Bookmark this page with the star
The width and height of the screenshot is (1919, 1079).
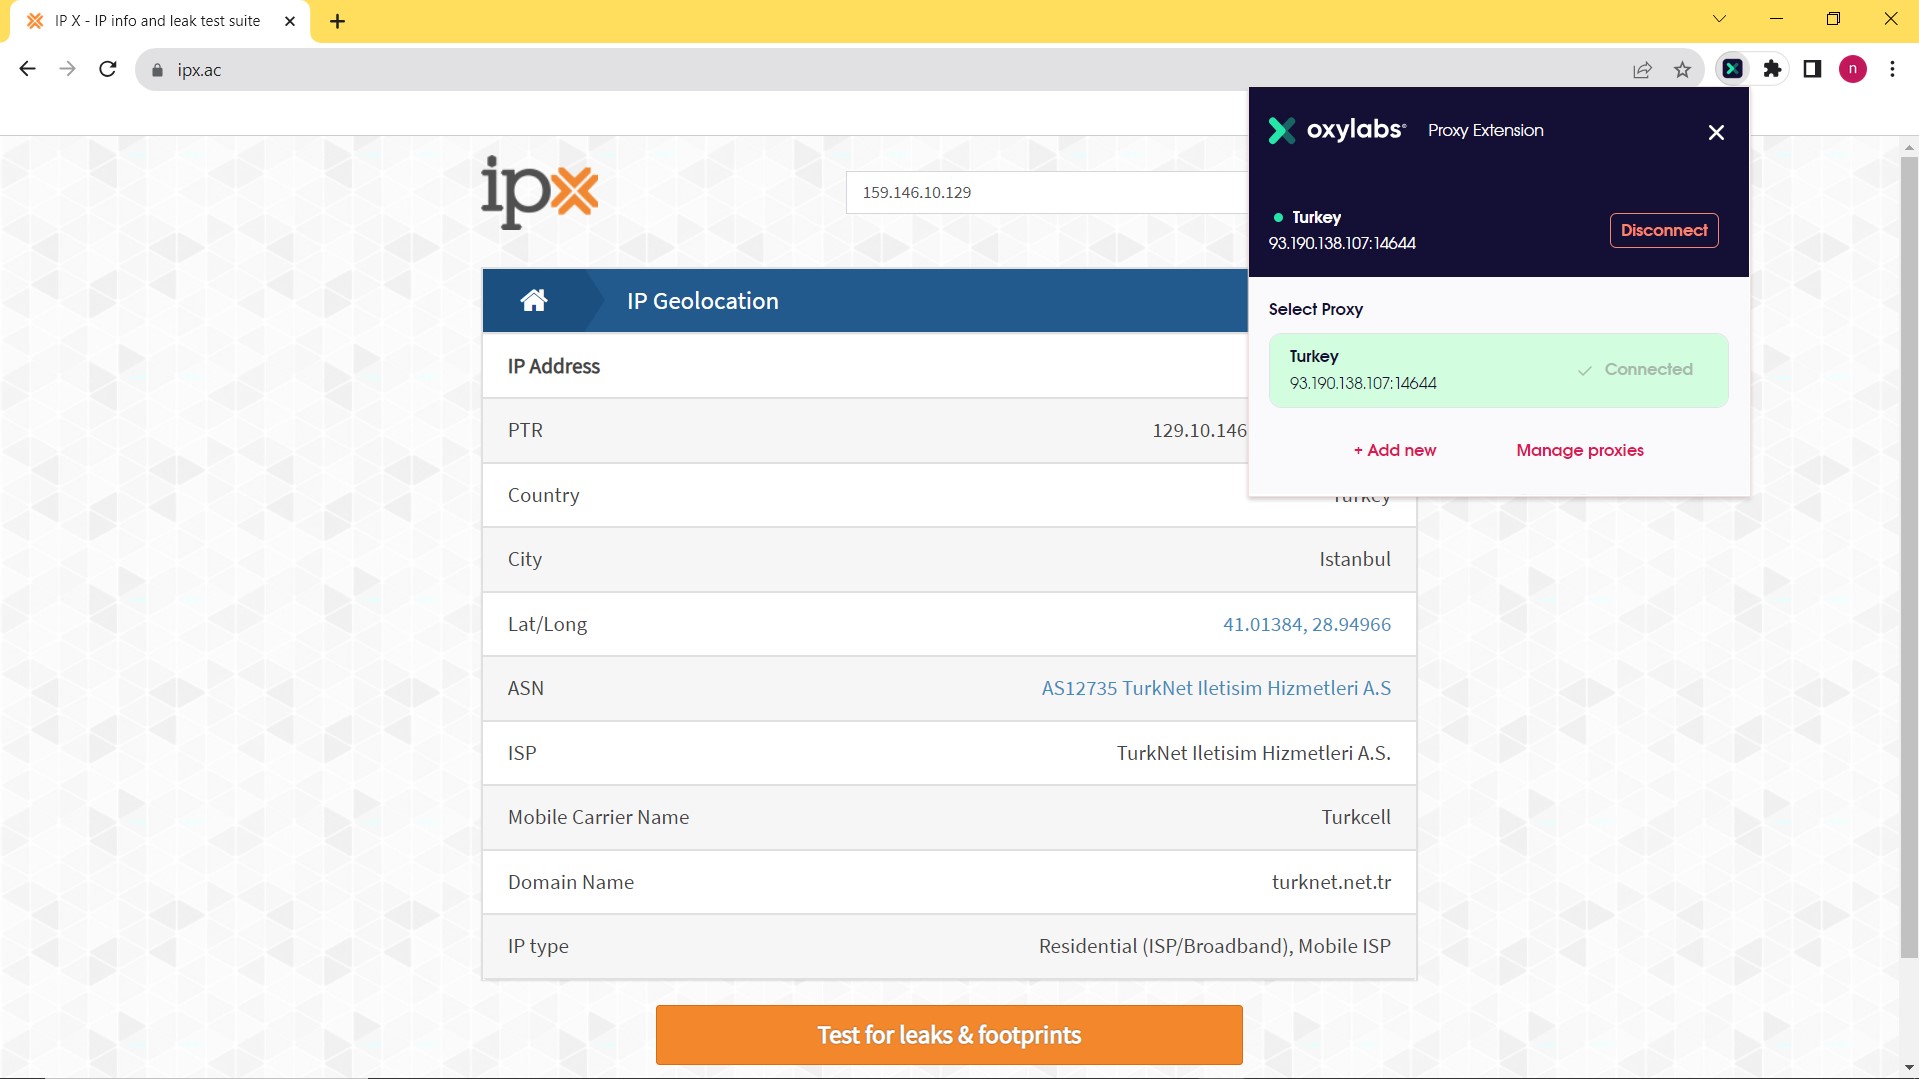pyautogui.click(x=1682, y=70)
